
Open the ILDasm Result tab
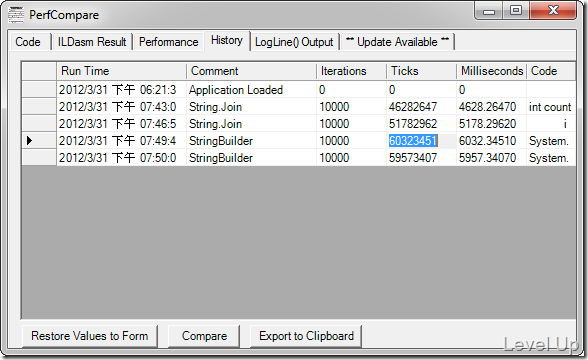(92, 42)
